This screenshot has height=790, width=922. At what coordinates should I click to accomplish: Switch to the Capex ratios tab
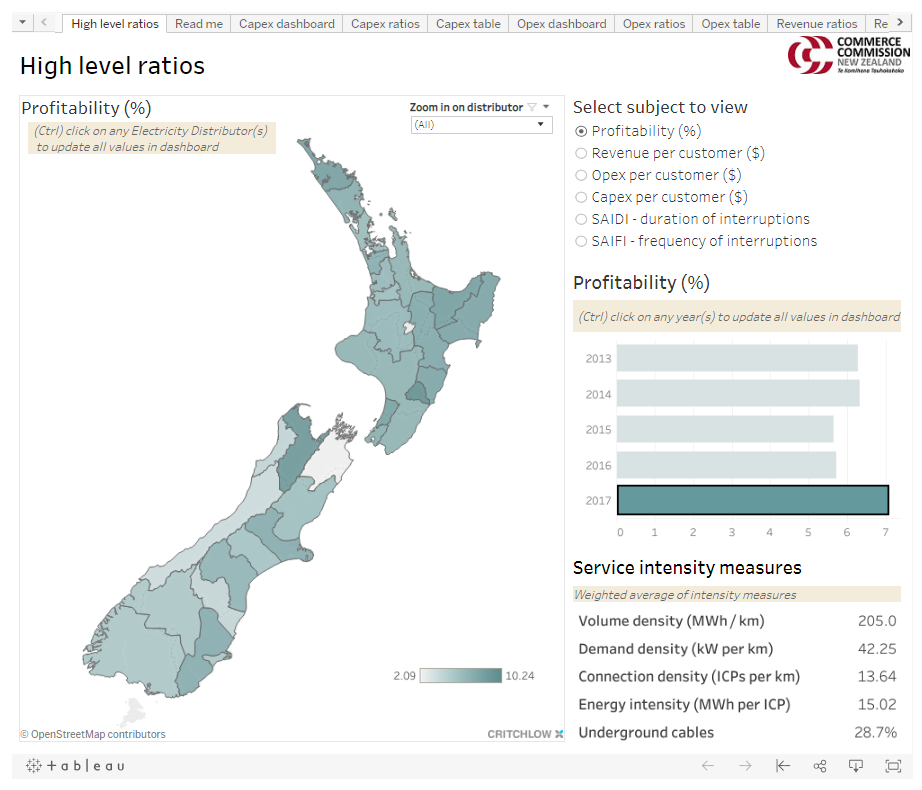click(385, 24)
